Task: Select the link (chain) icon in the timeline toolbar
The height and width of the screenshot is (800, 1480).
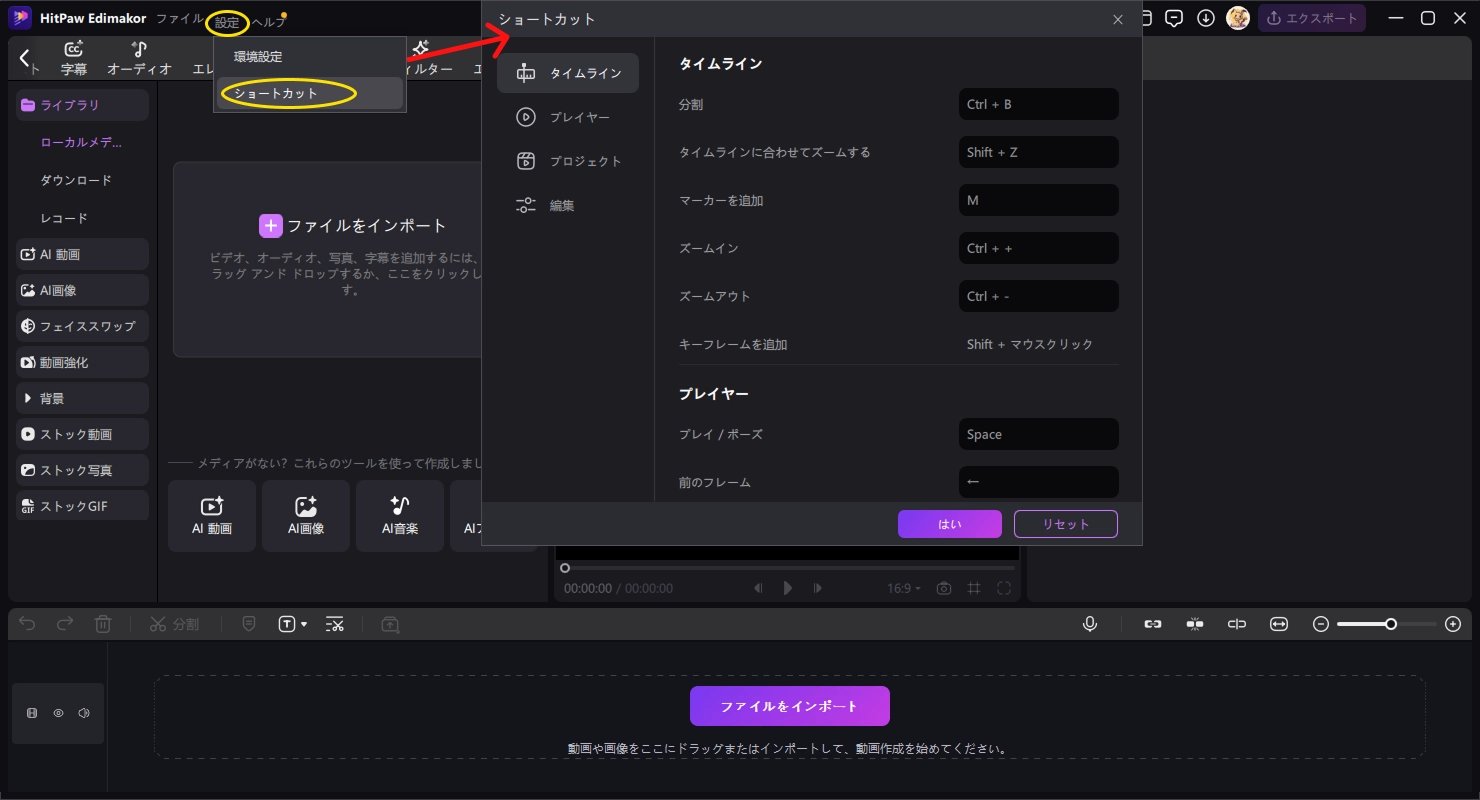Action: (1152, 623)
